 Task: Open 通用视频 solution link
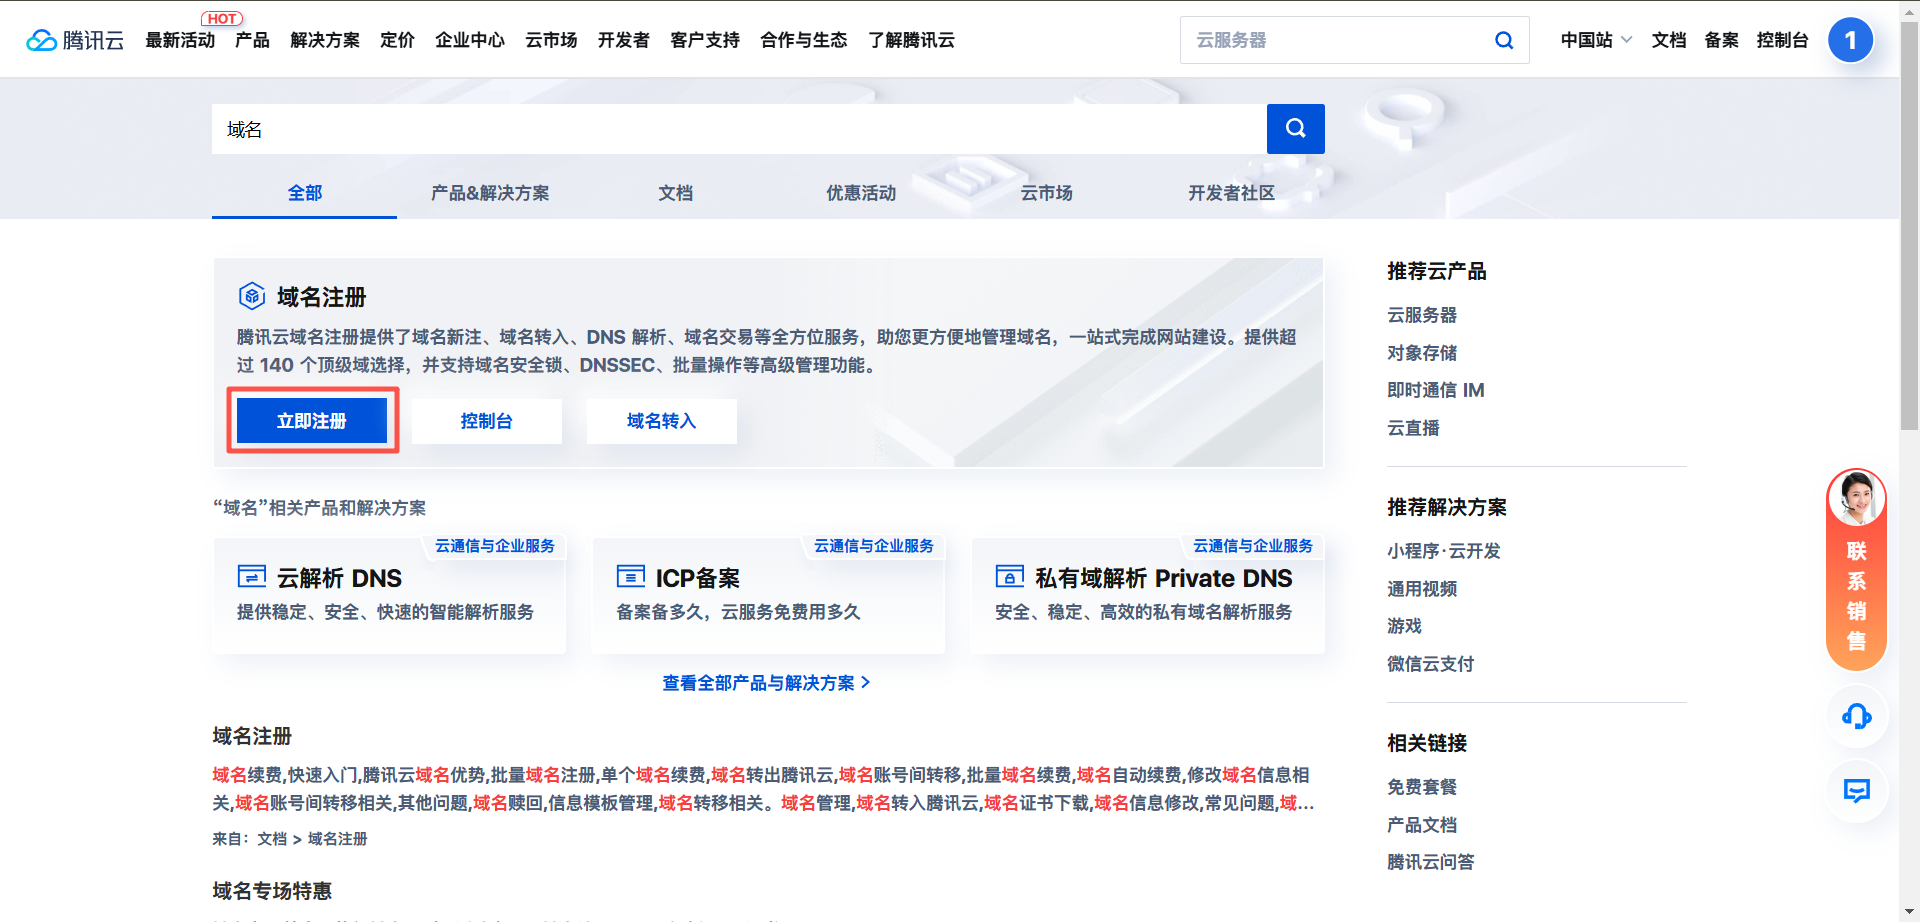(1422, 589)
